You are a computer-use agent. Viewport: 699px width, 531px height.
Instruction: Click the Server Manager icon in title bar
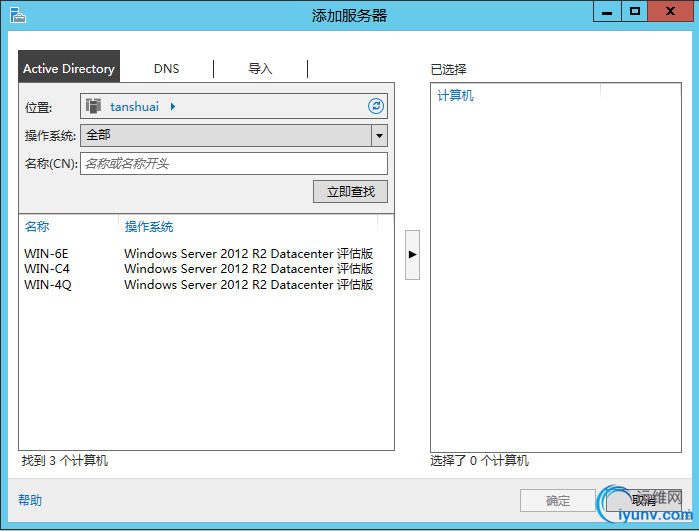[18, 15]
